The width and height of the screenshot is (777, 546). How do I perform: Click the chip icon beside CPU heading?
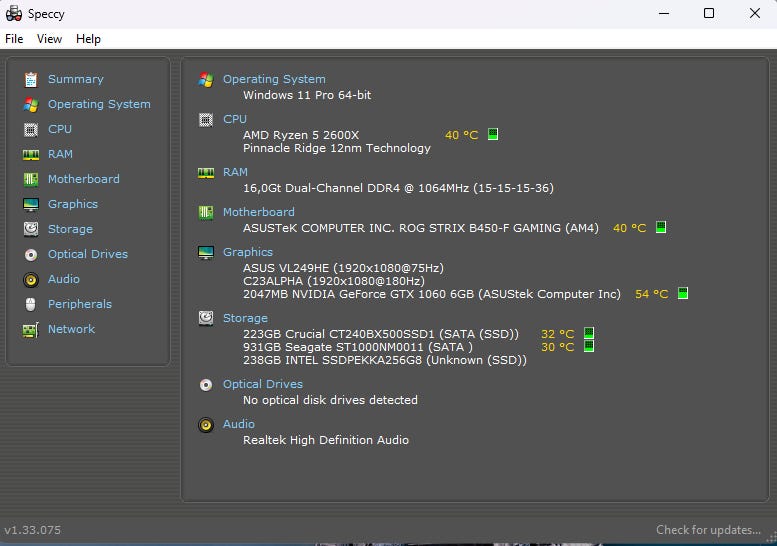point(206,119)
